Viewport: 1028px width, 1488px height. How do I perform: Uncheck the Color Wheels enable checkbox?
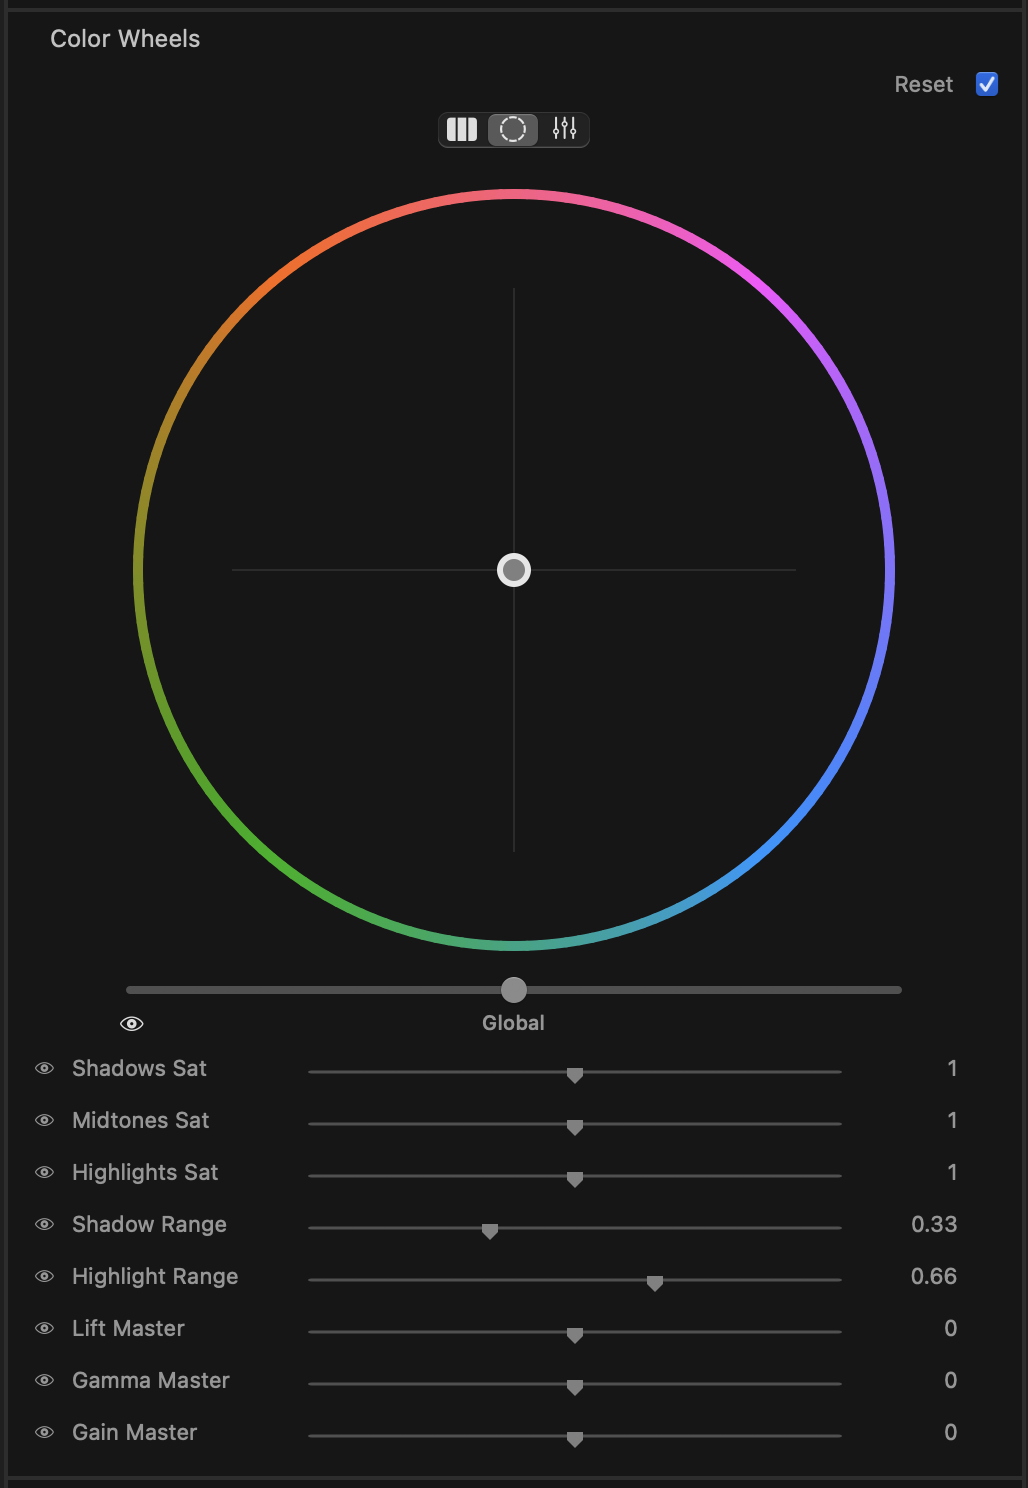point(987,84)
